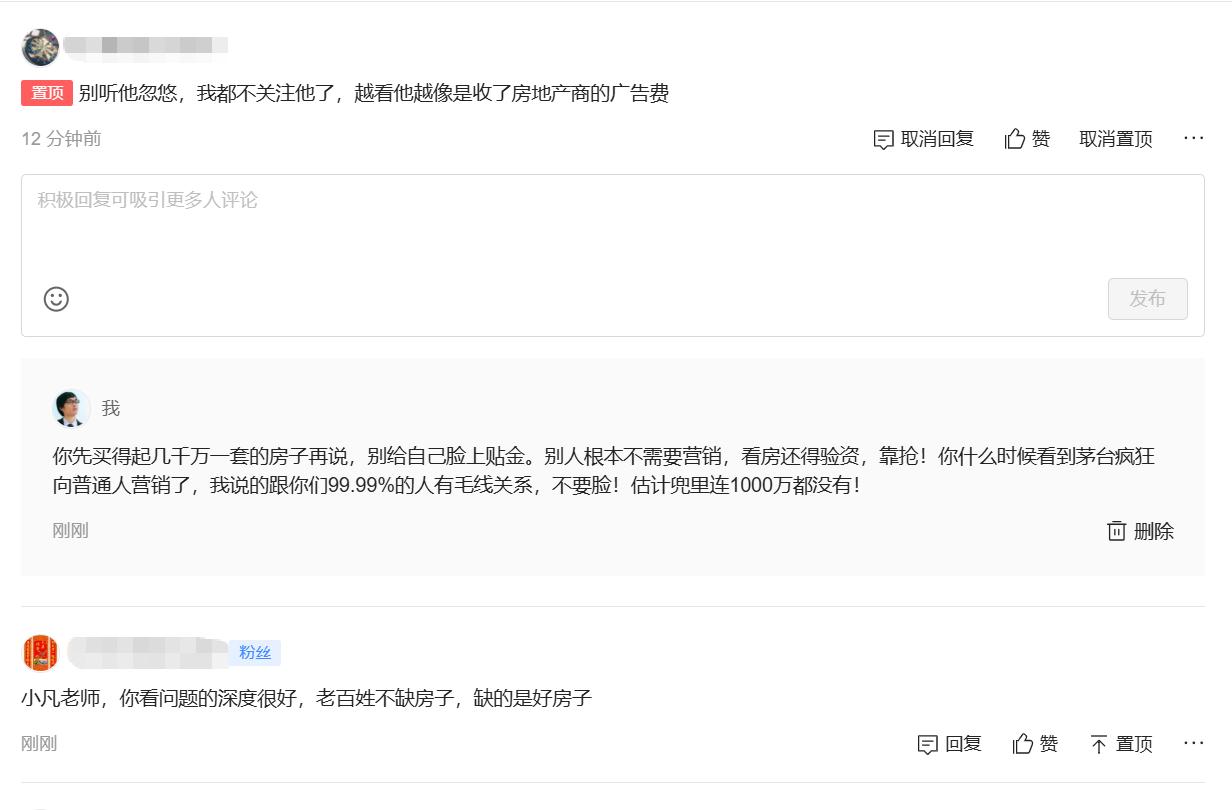
Task: Click 刚刚 timestamp under my reply
Action: coord(70,531)
